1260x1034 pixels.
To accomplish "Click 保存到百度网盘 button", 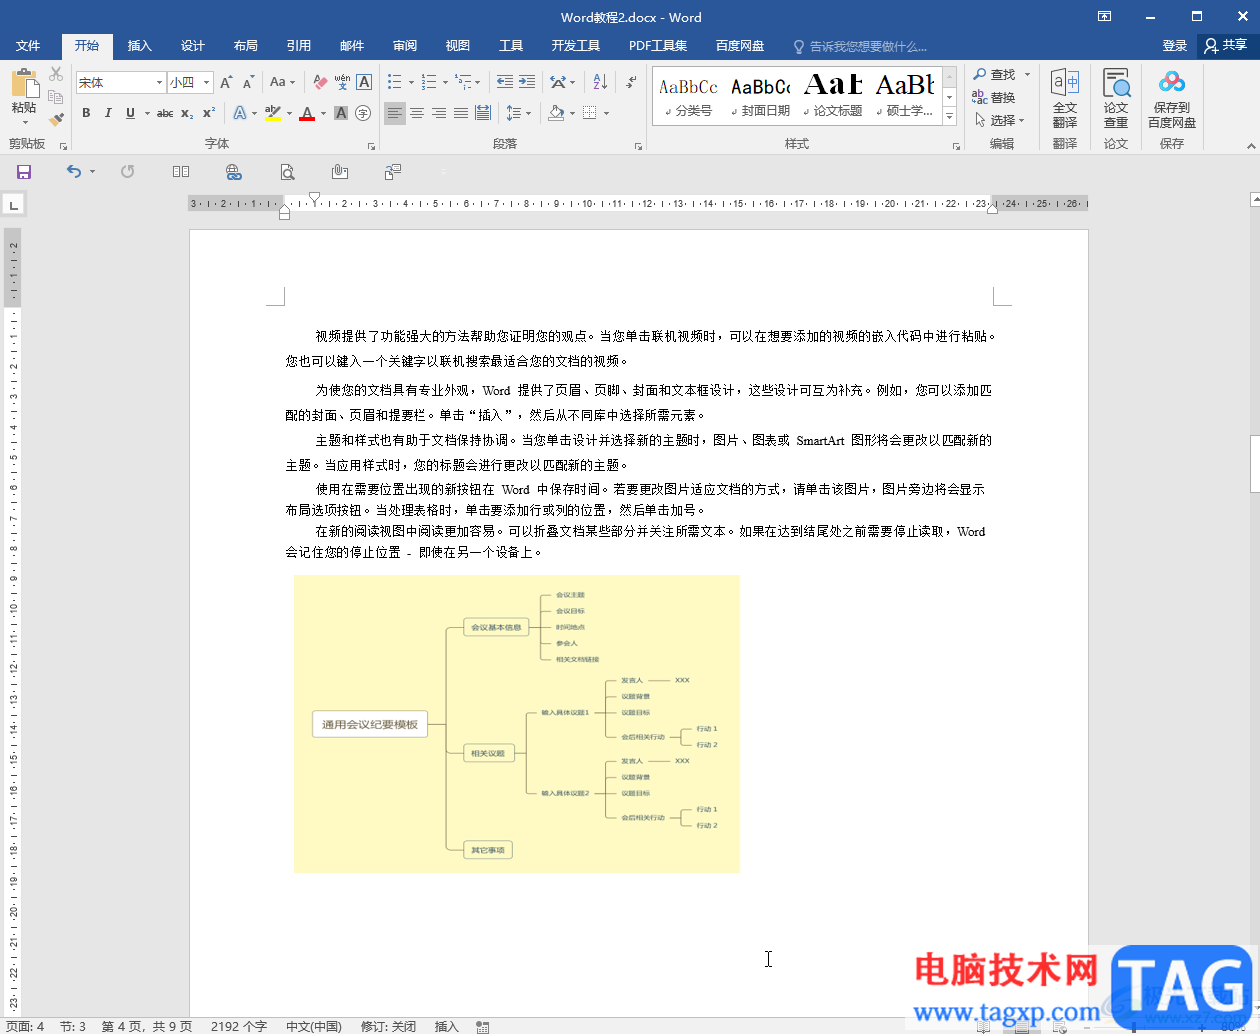I will 1172,99.
